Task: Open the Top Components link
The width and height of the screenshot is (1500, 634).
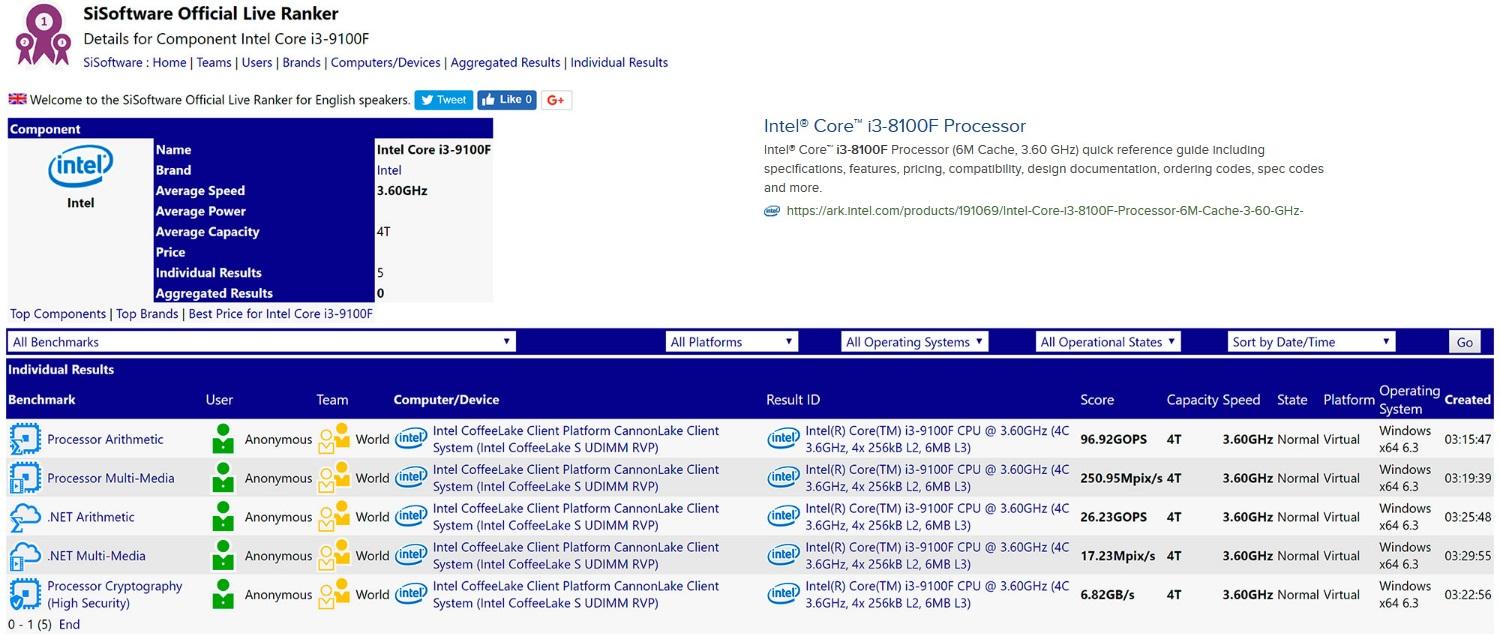Action: click(58, 314)
